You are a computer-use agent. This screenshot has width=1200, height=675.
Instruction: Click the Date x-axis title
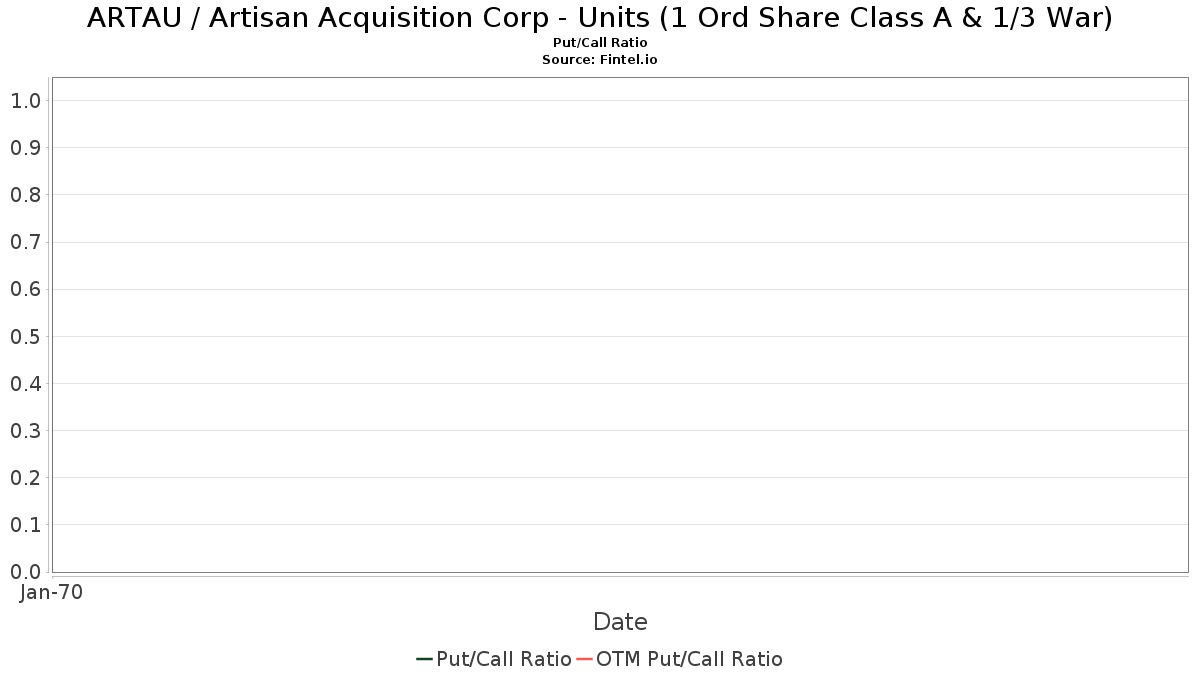pos(620,622)
